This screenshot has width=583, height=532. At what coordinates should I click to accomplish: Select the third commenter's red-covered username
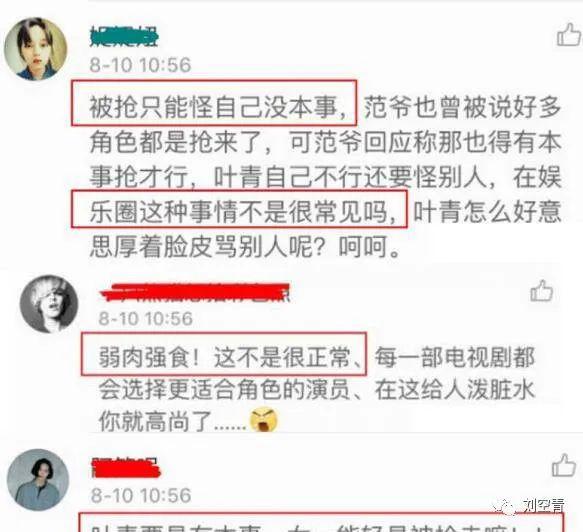pos(126,467)
